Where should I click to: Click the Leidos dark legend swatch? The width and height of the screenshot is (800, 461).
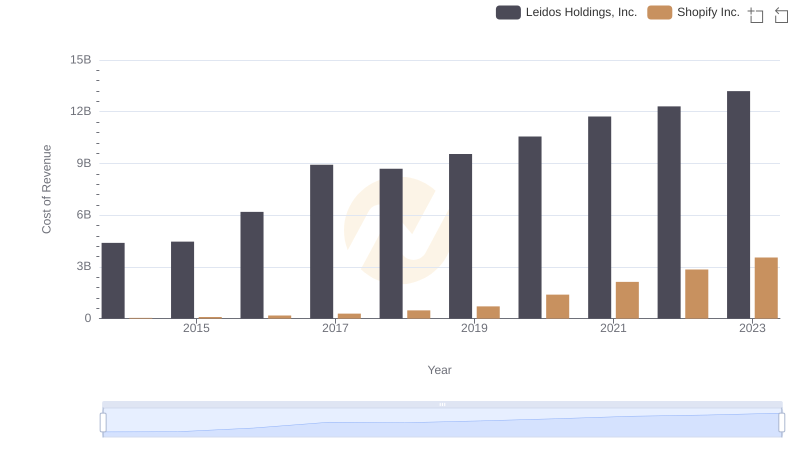click(508, 12)
